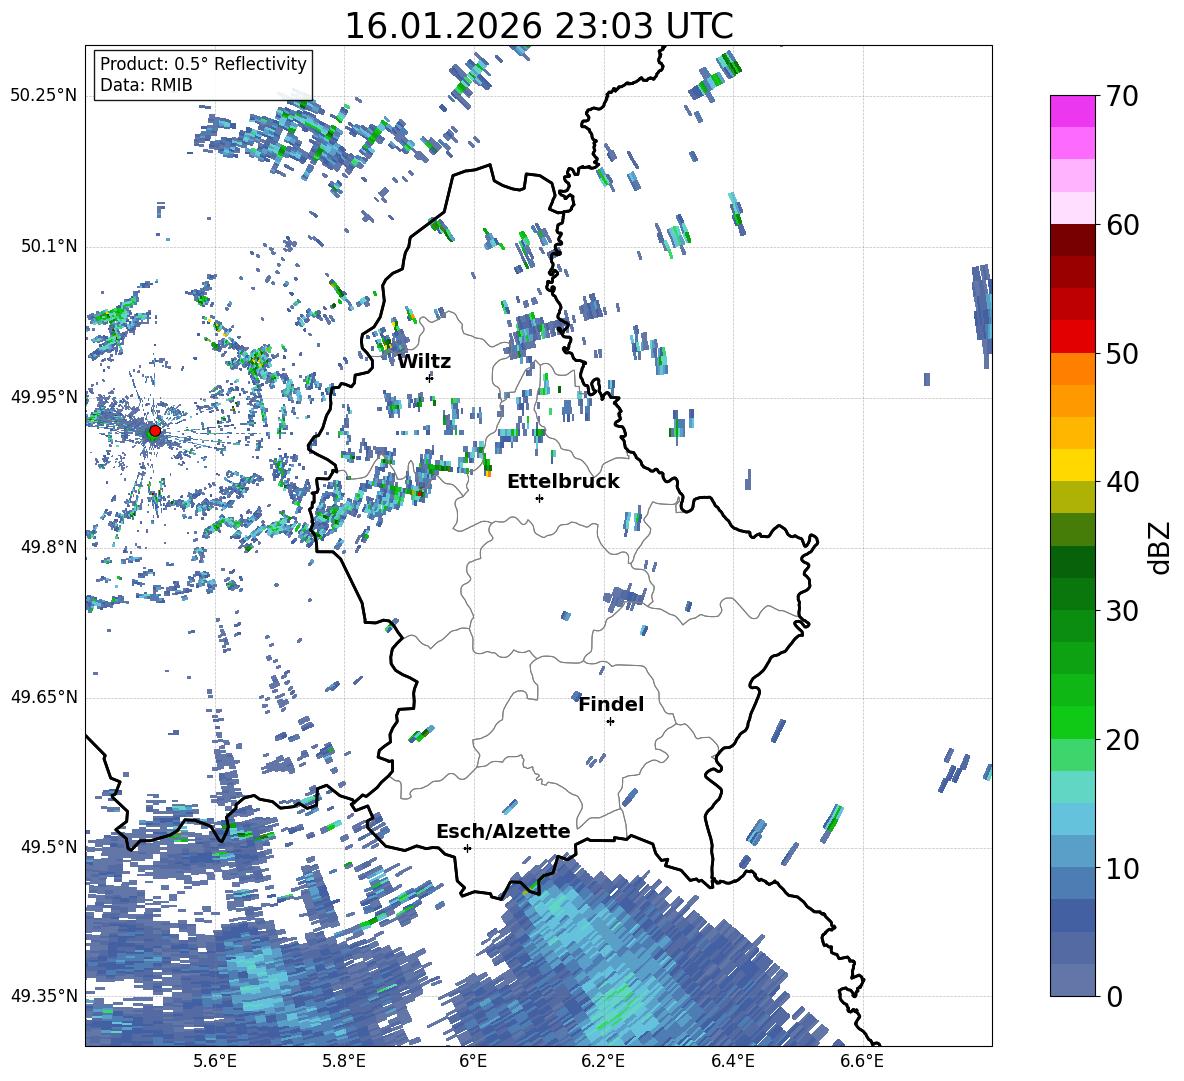The height and width of the screenshot is (1081, 1184).
Task: Click the 49.65°N latitude label
Action: pos(44,697)
